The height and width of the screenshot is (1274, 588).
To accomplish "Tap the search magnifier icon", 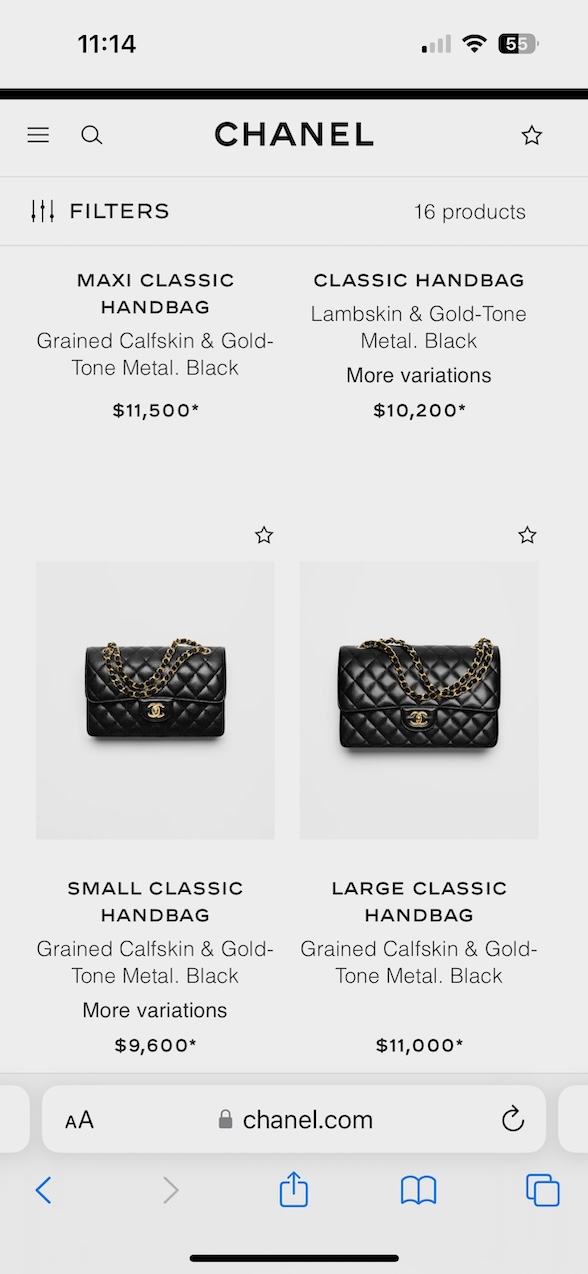I will point(92,135).
